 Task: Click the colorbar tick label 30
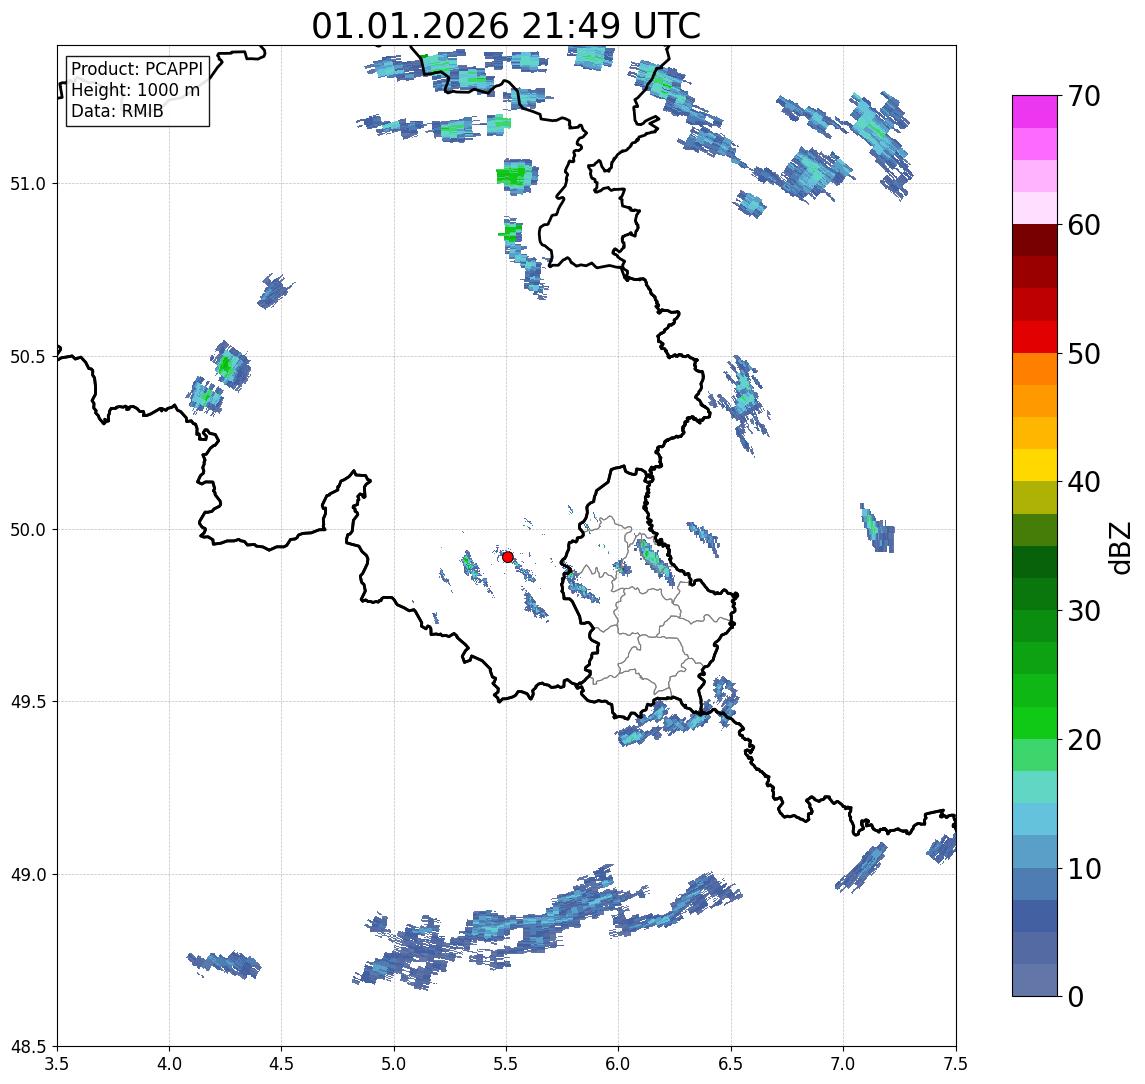pos(1084,611)
